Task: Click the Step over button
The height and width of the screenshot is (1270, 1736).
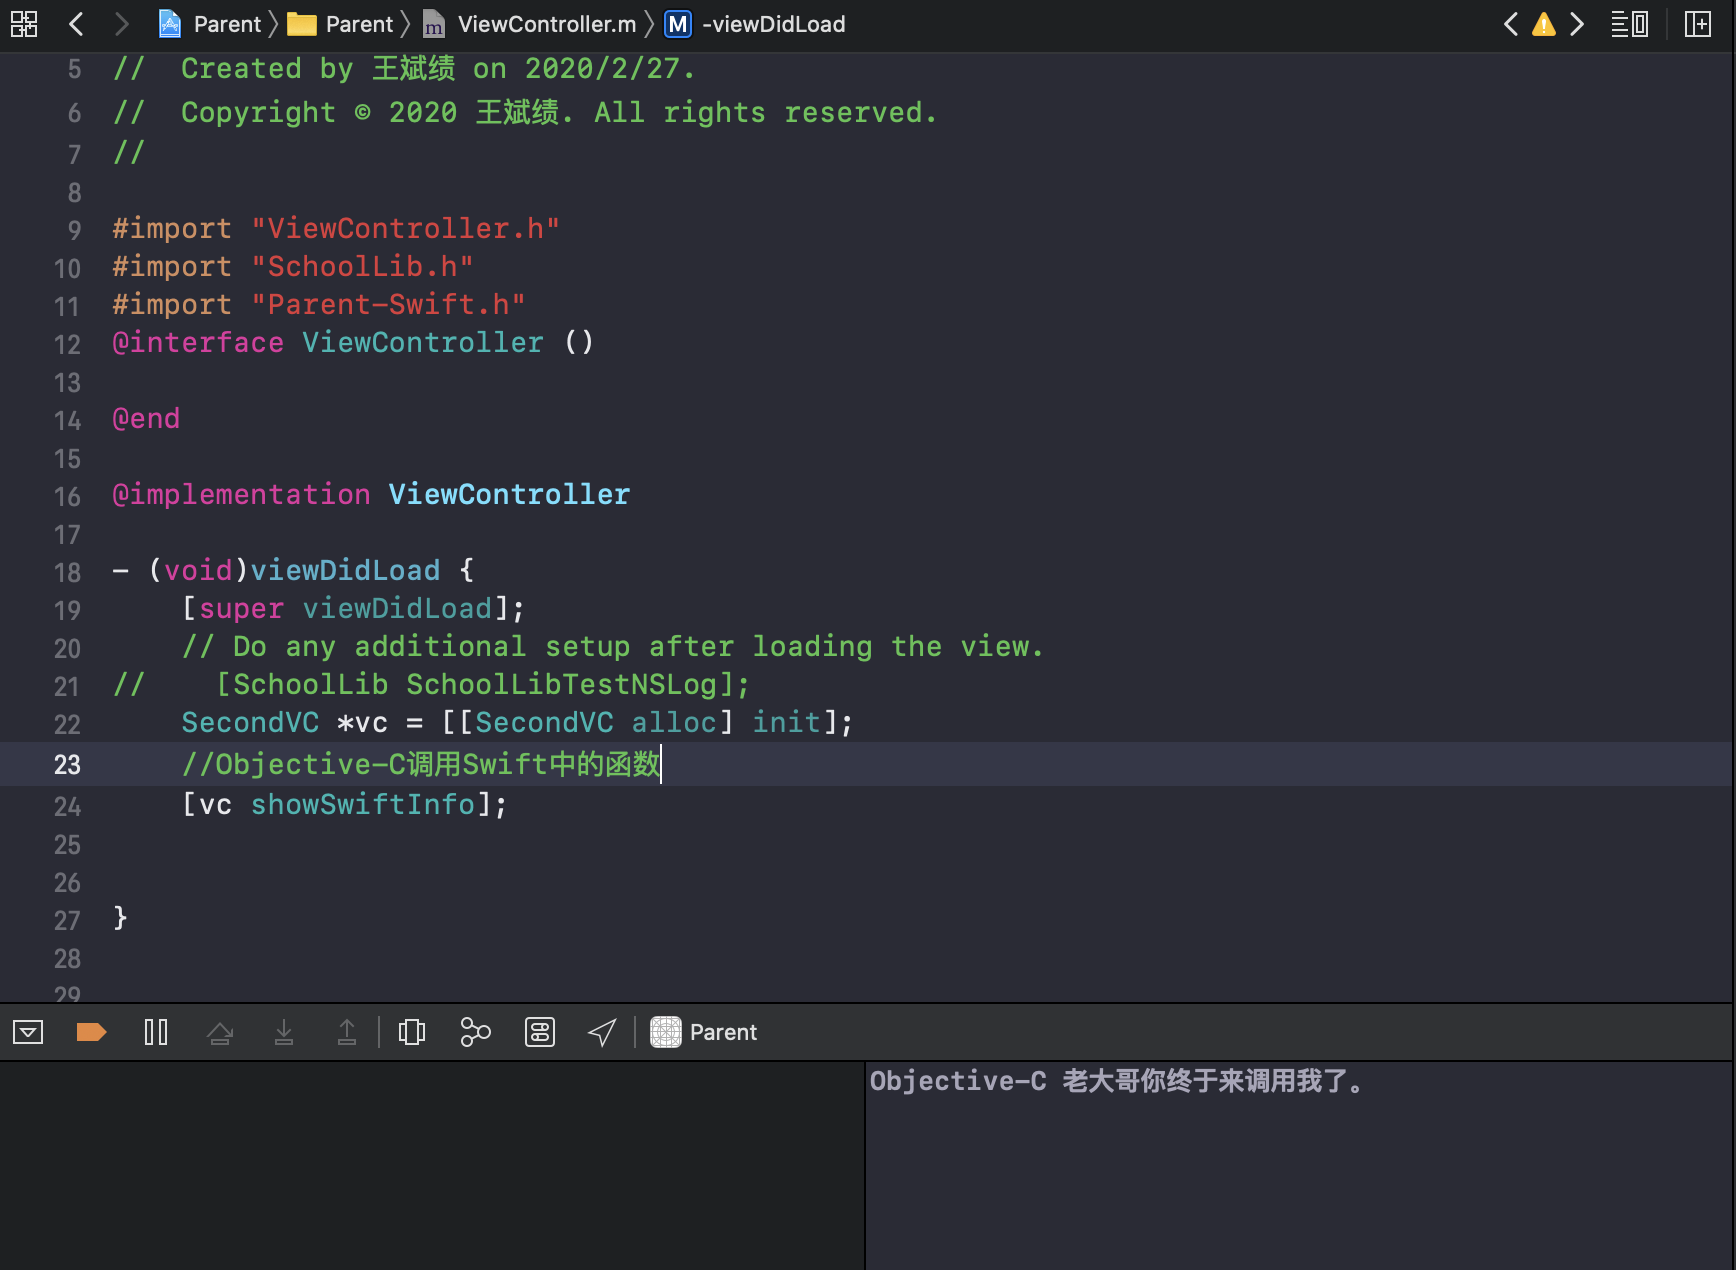Action: coord(220,1032)
